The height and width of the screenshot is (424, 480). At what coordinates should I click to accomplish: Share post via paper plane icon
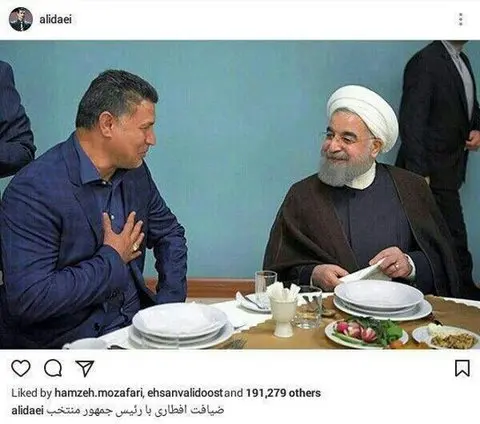(85, 369)
